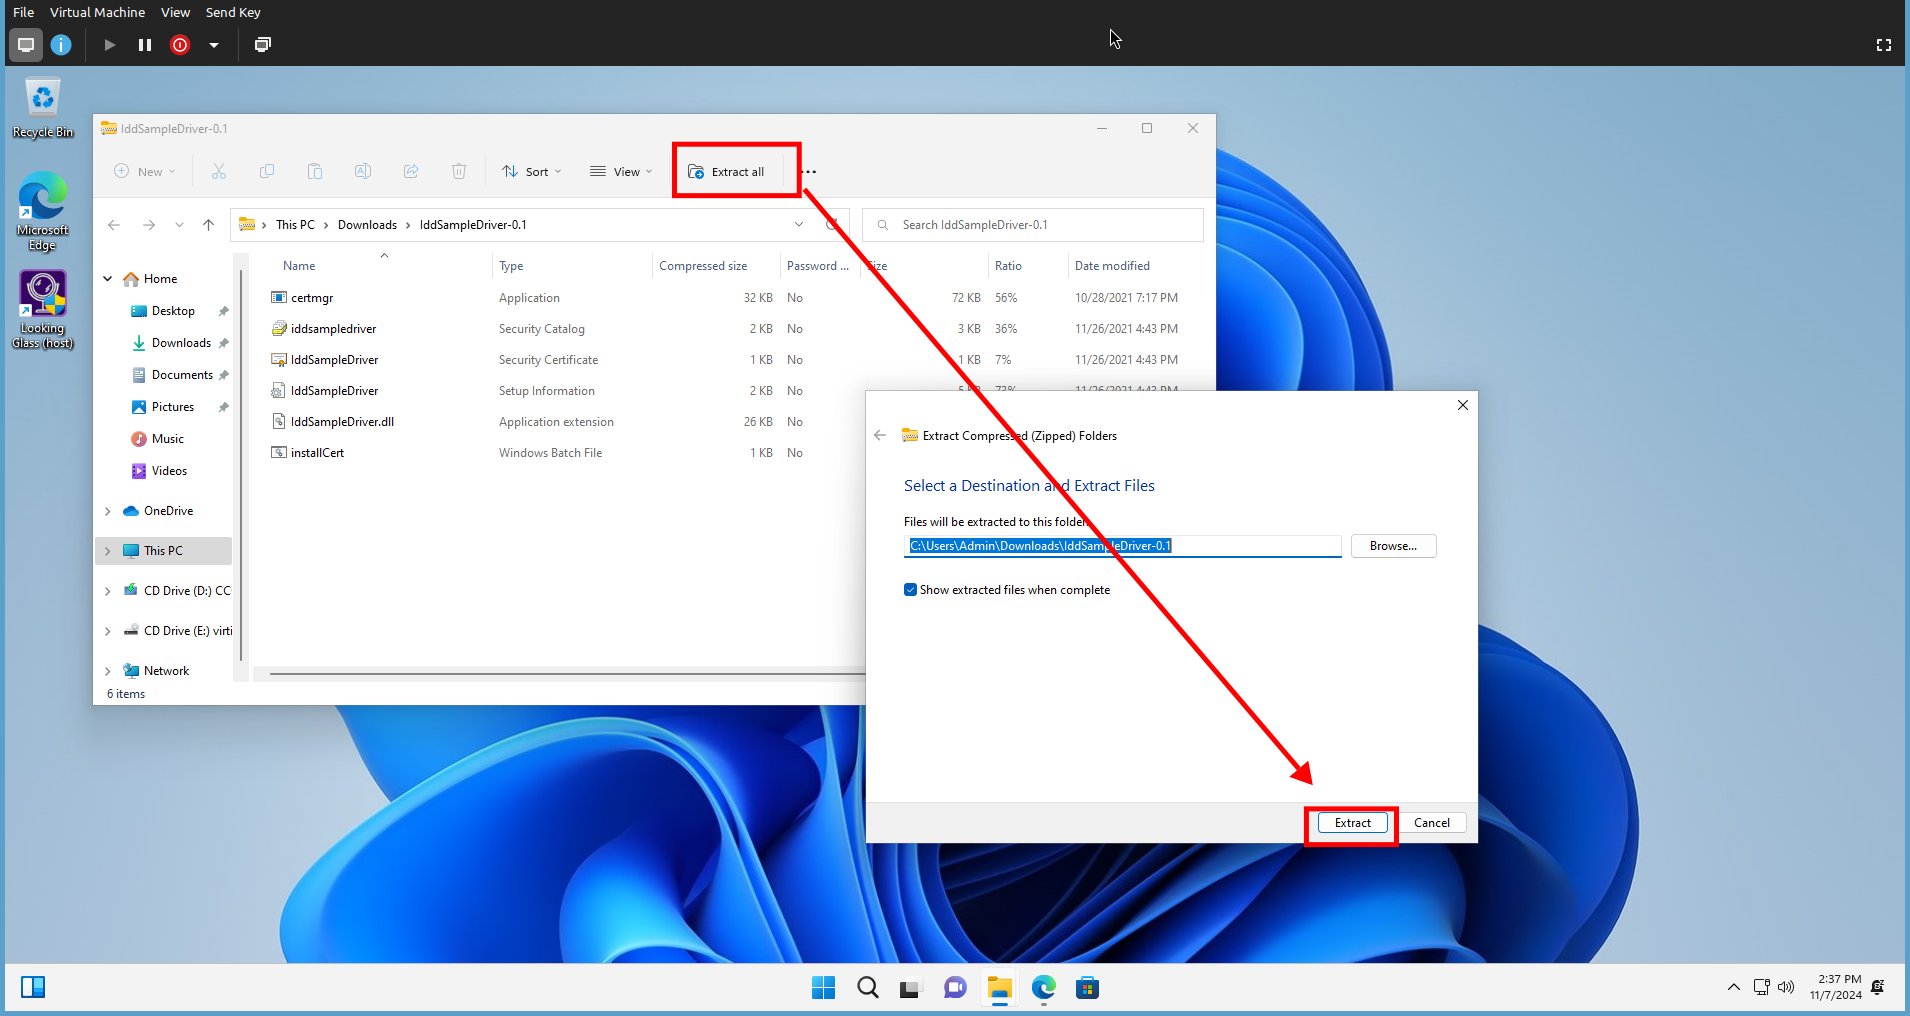Open the View menu in VM viewer

(x=175, y=12)
